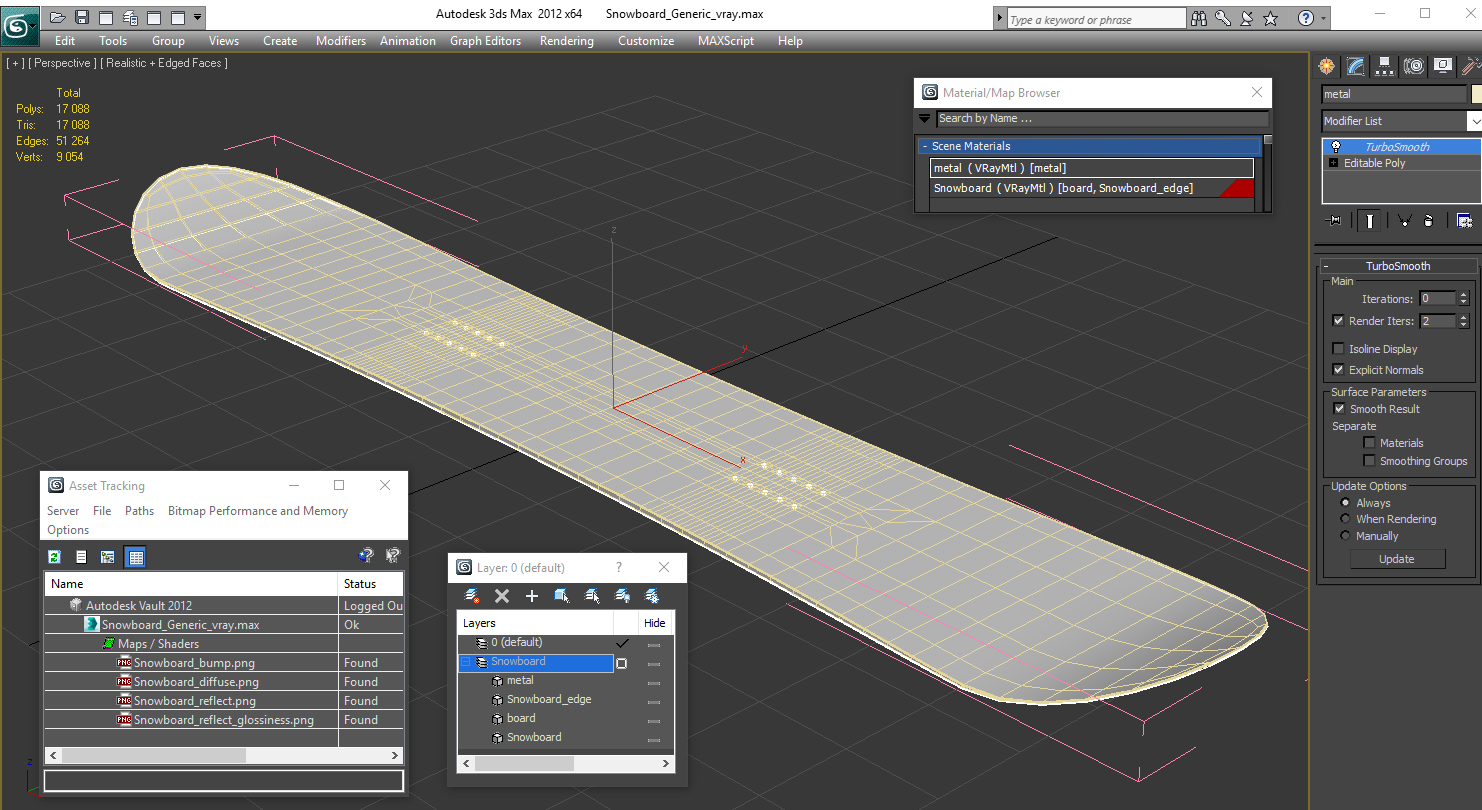This screenshot has width=1482, height=810.
Task: Click Freeze/Unfreeze All Layers icon
Action: 652,596
